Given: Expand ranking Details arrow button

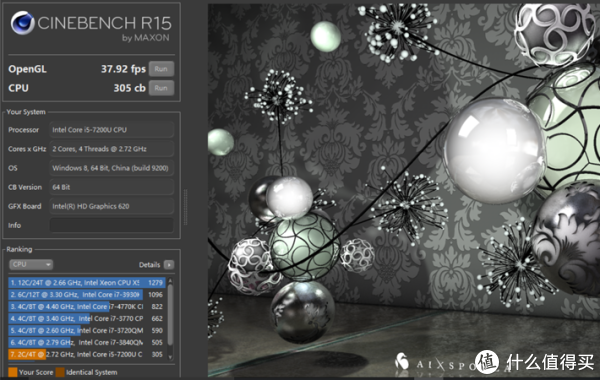Looking at the screenshot, I should (x=169, y=265).
